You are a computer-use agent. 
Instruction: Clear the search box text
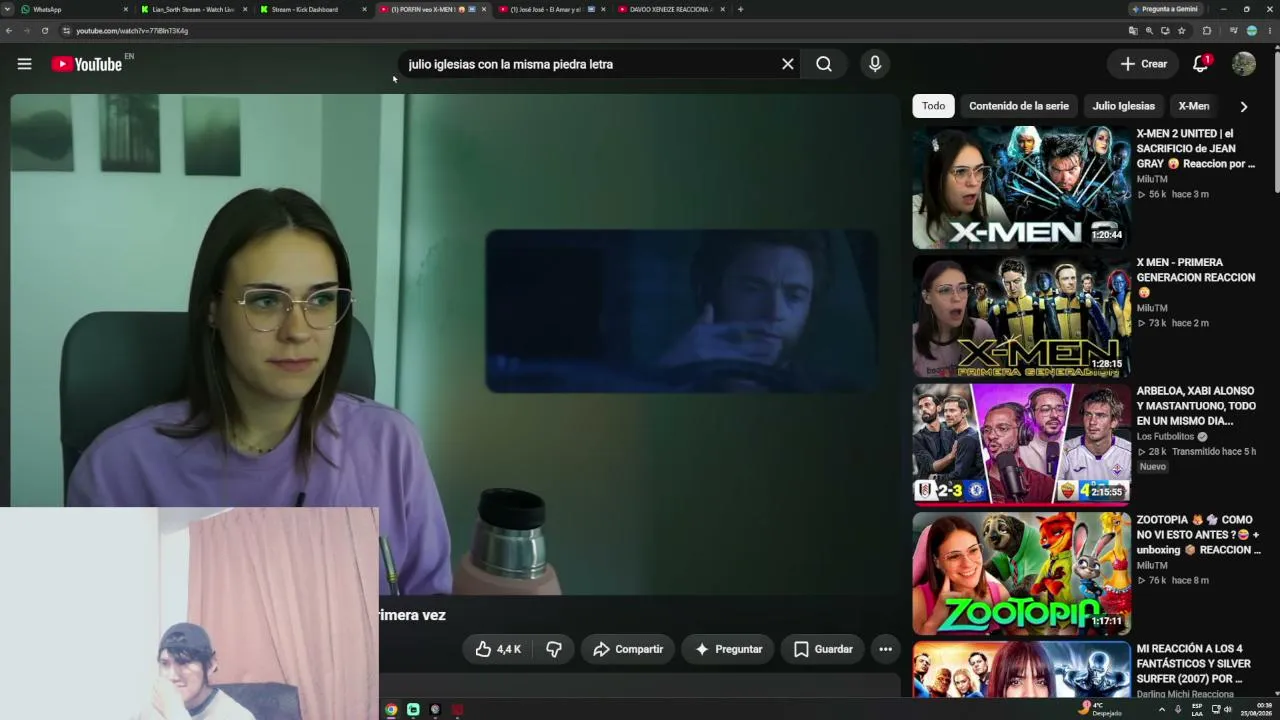coord(788,64)
